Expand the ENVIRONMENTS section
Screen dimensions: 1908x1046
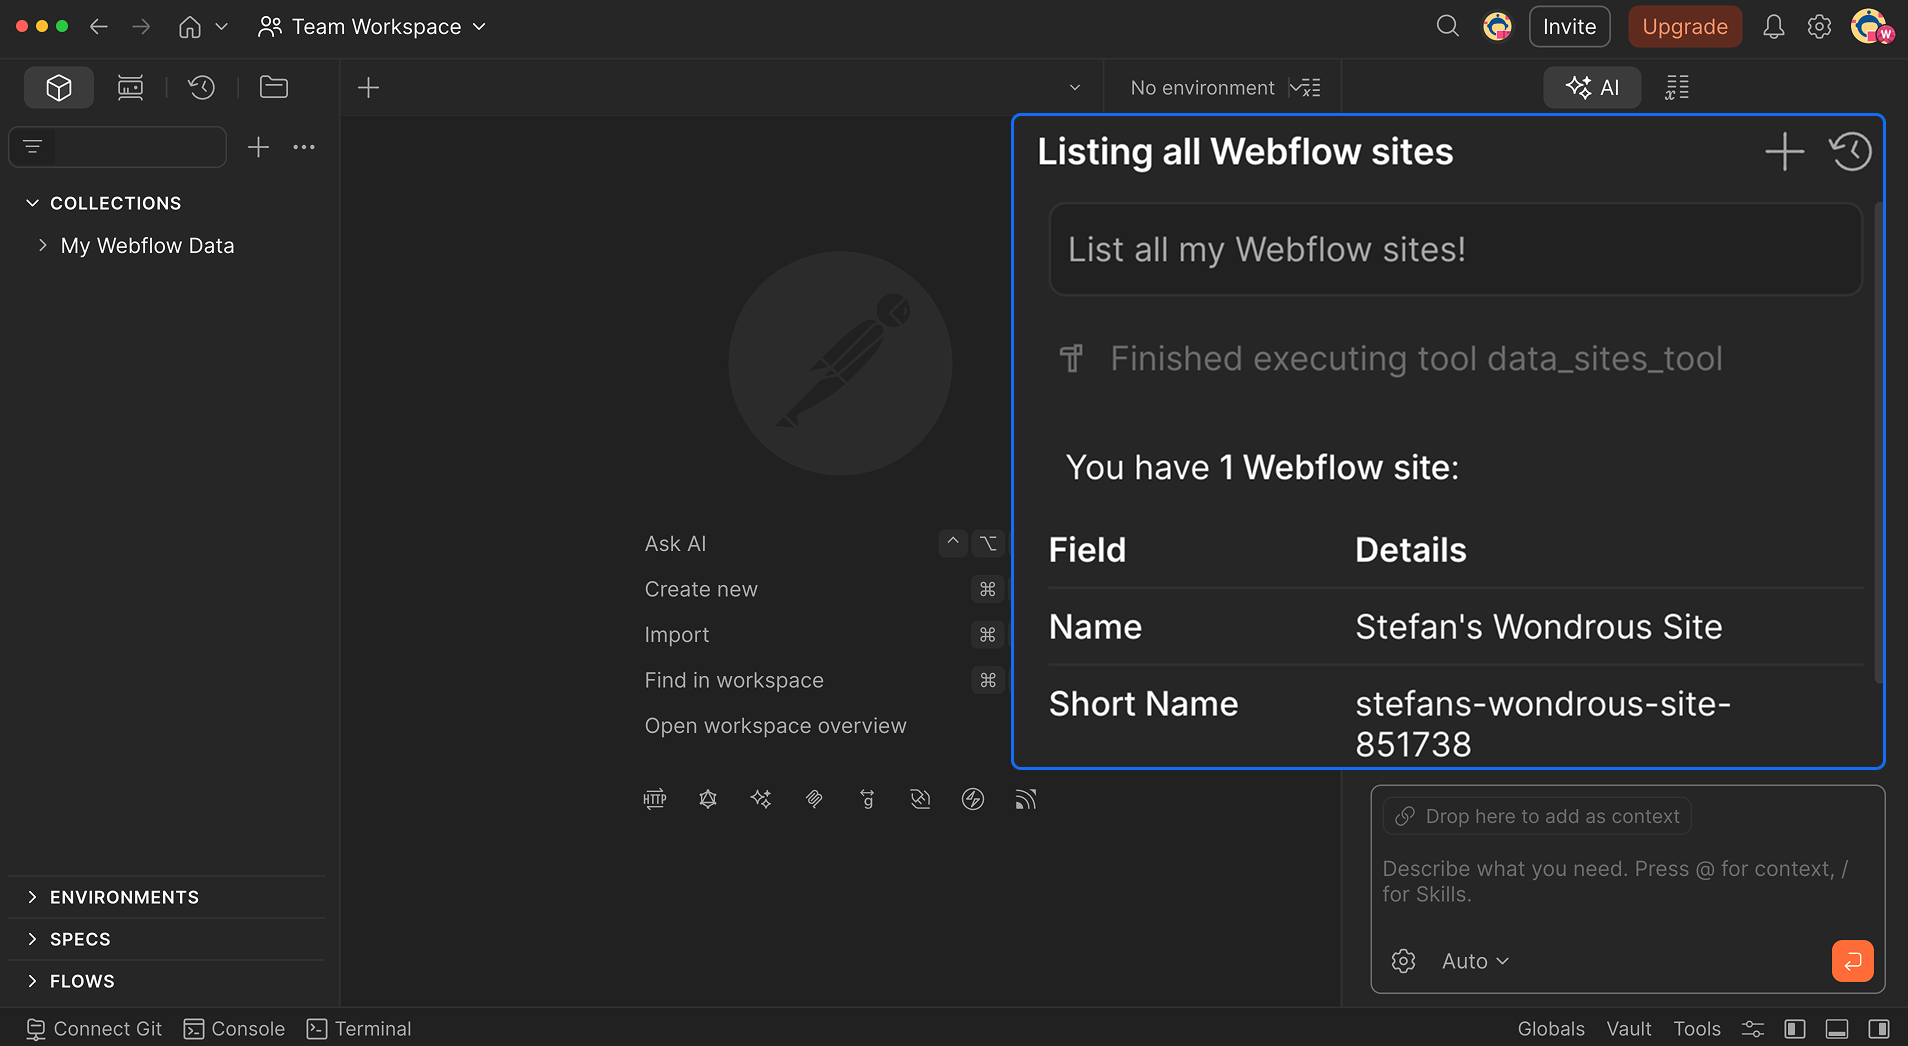click(x=32, y=897)
